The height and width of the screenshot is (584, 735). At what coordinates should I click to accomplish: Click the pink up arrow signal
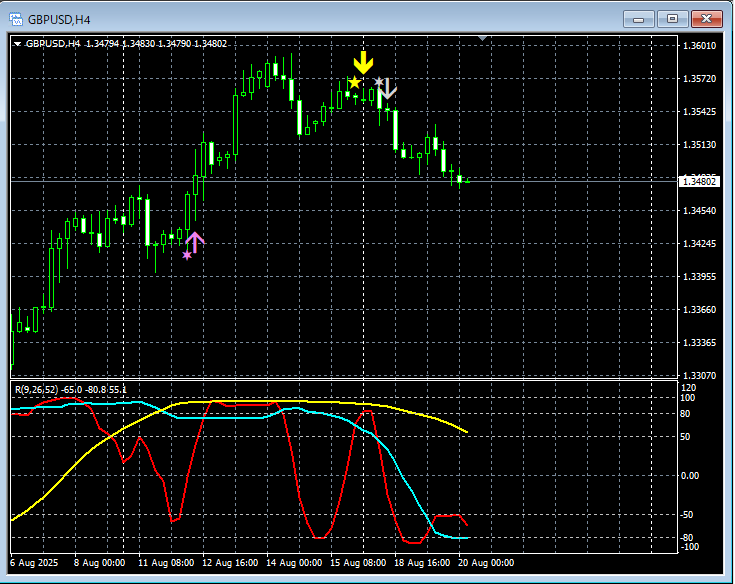point(195,241)
